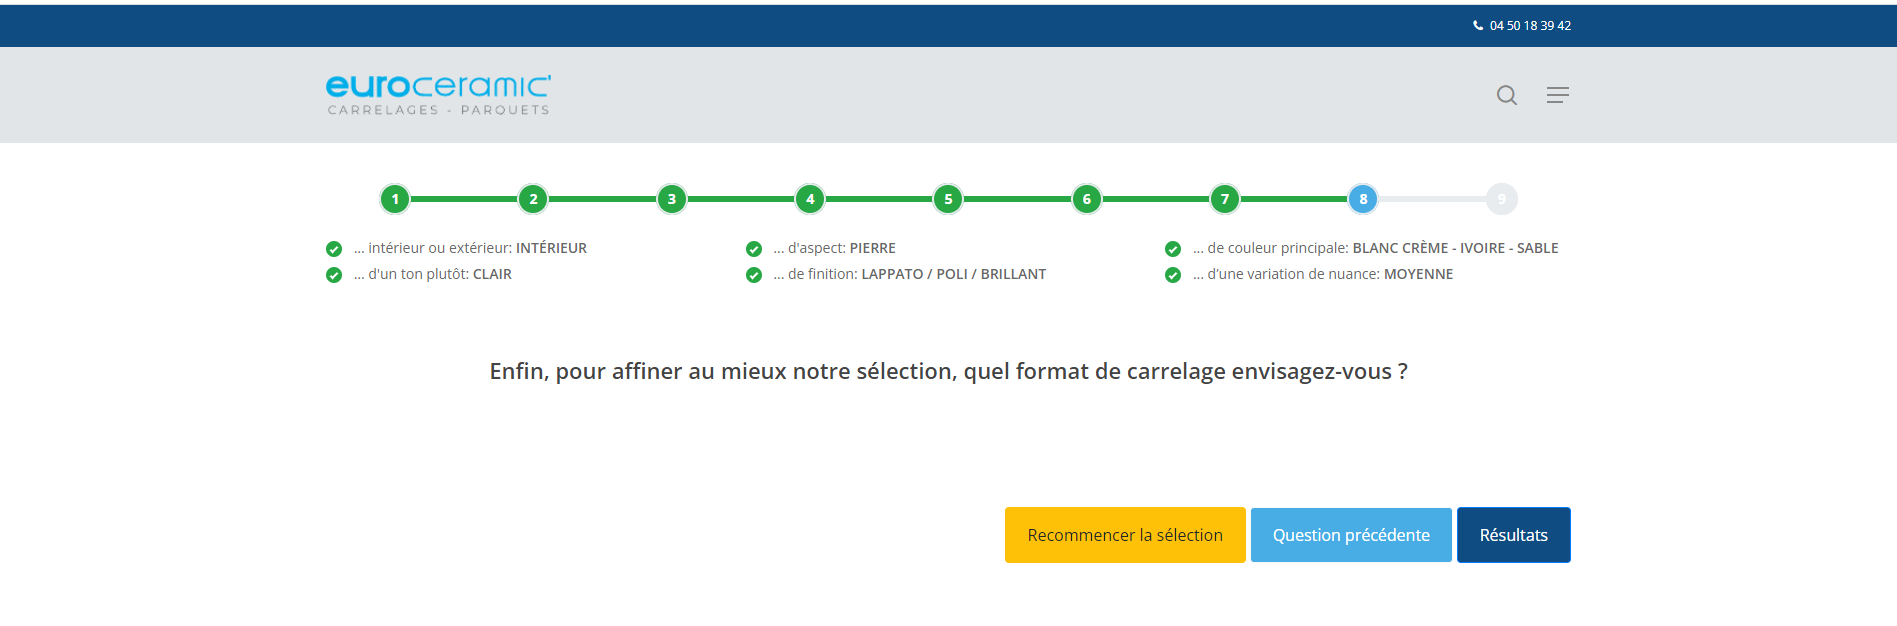Click the greyed step 9 circle

[1502, 199]
